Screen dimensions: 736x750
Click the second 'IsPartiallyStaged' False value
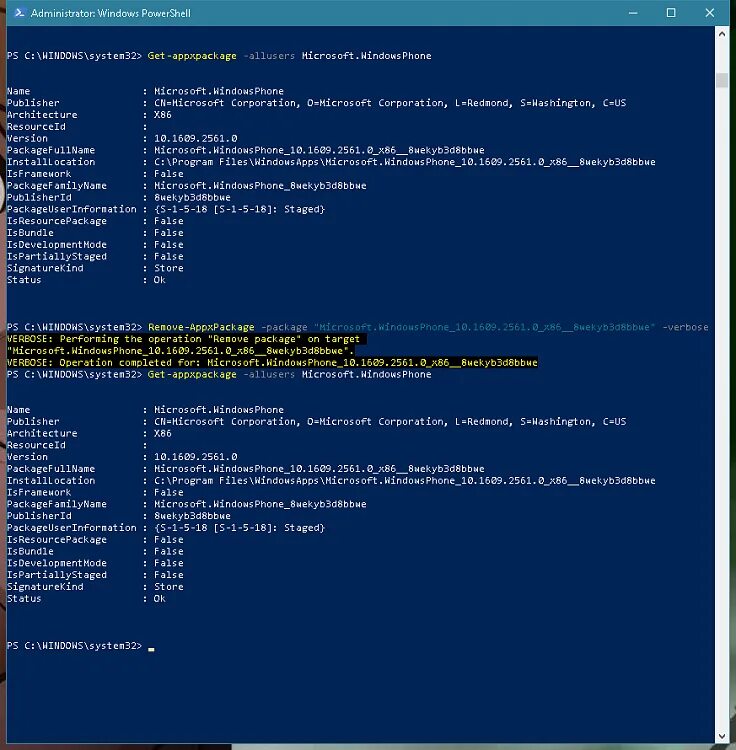168,575
